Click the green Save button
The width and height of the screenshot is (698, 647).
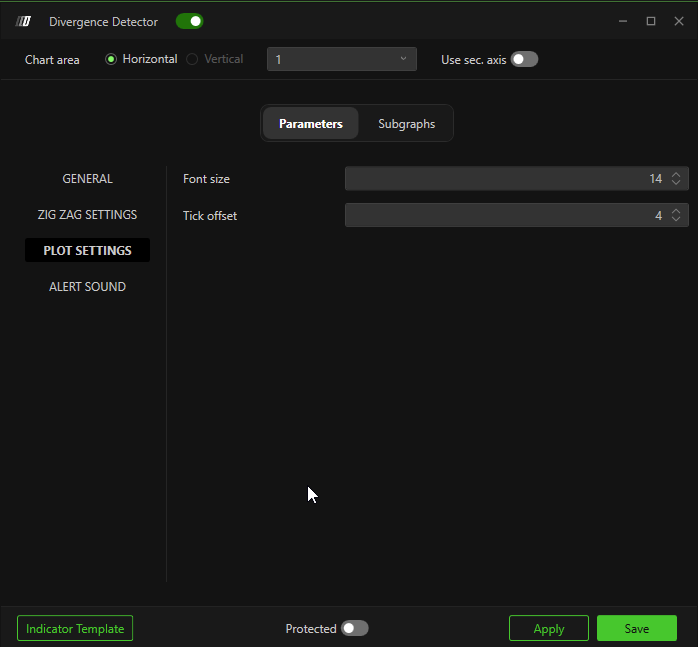coord(636,629)
